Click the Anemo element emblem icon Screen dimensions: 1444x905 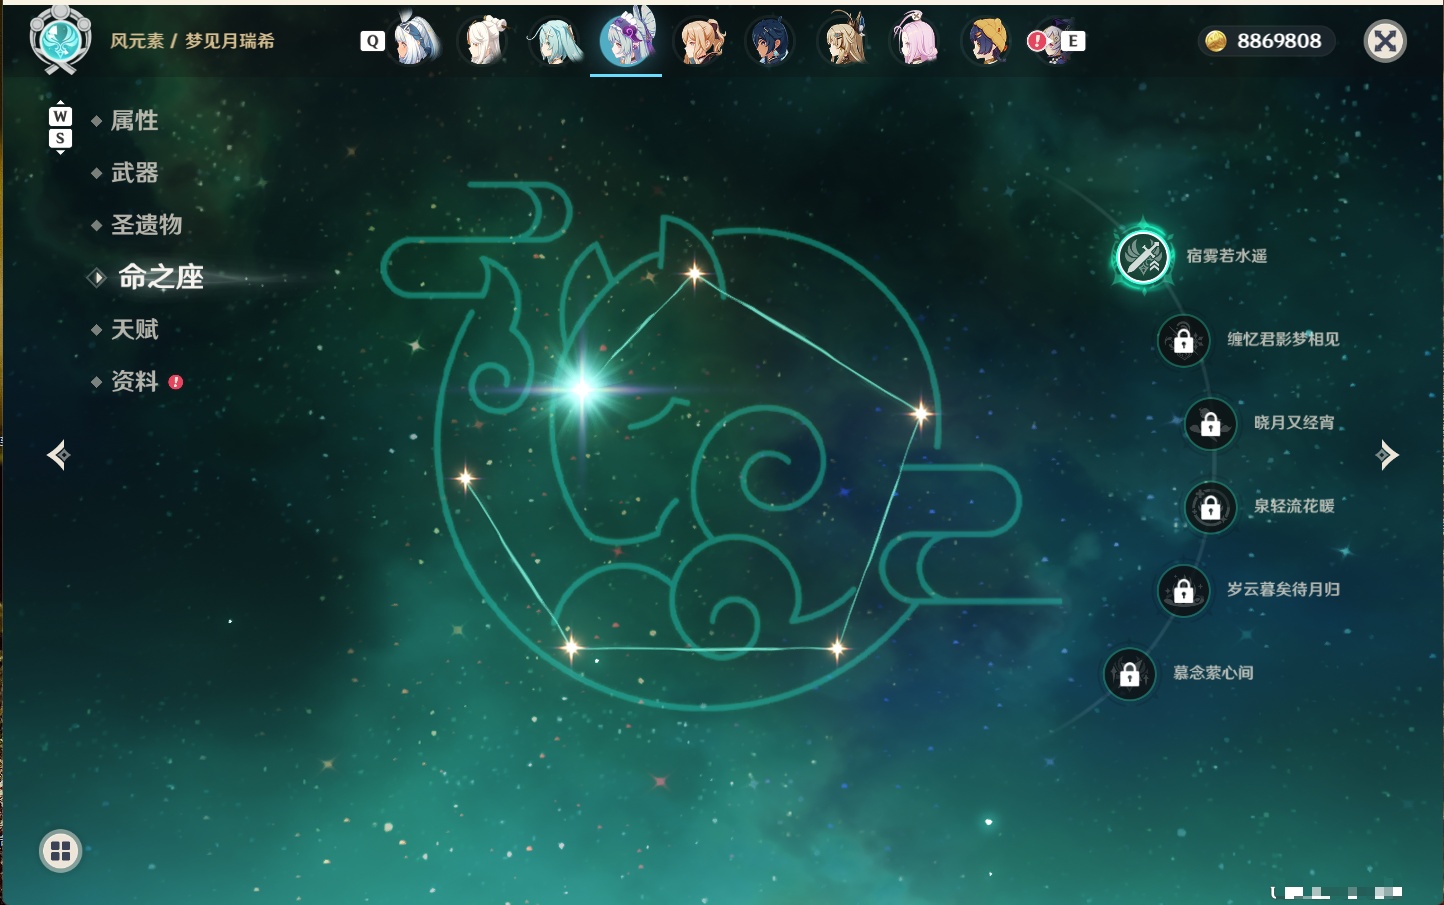[60, 39]
